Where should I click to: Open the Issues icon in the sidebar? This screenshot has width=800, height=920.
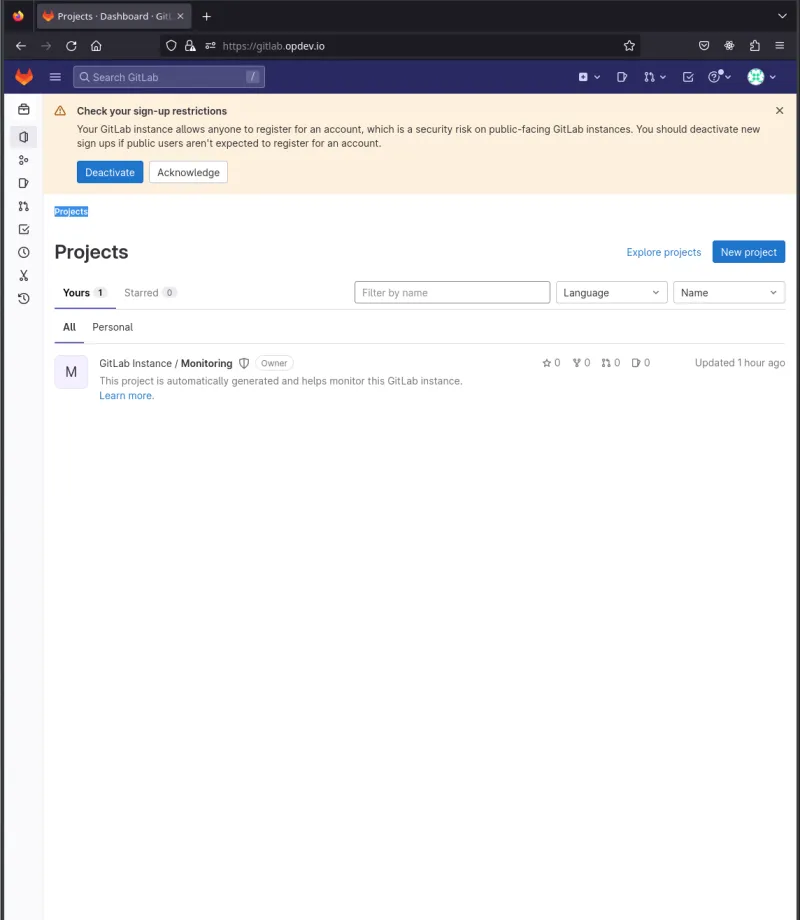click(x=23, y=183)
